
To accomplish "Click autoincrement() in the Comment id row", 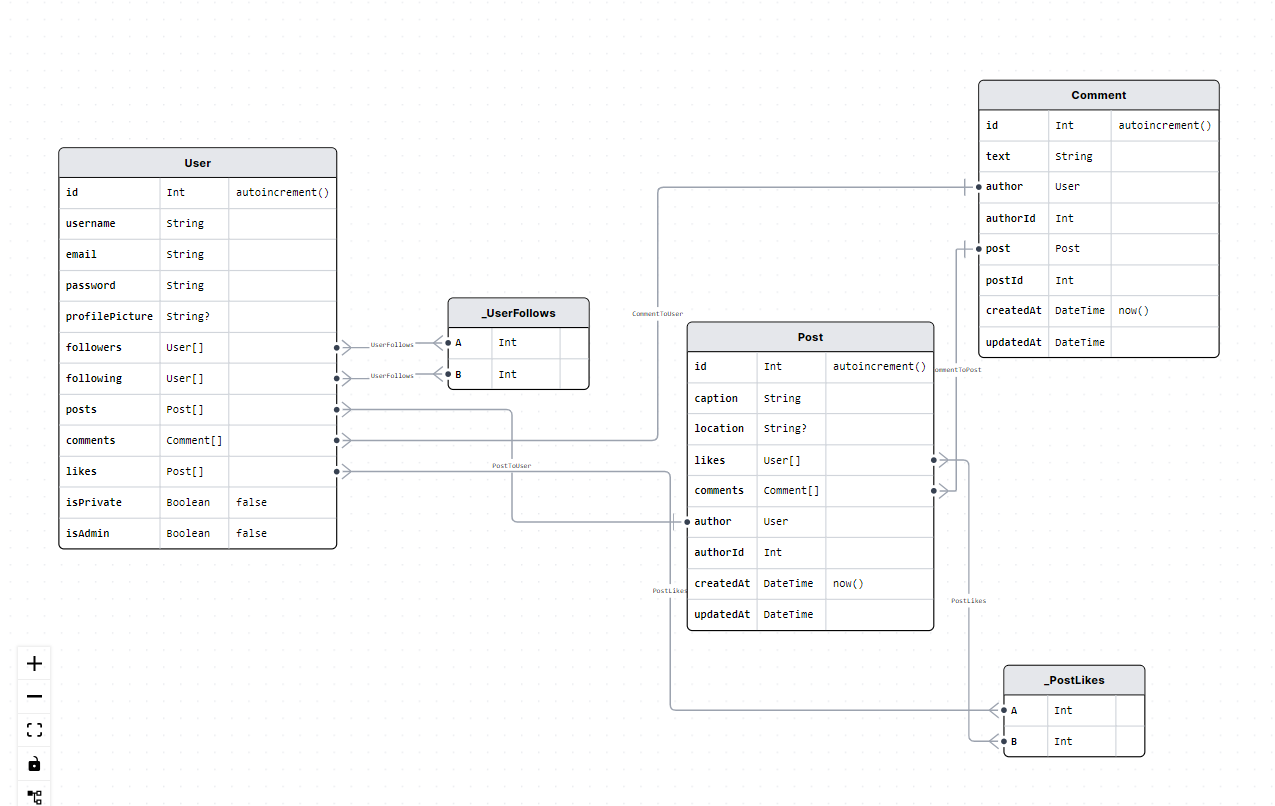I will [1165, 125].
